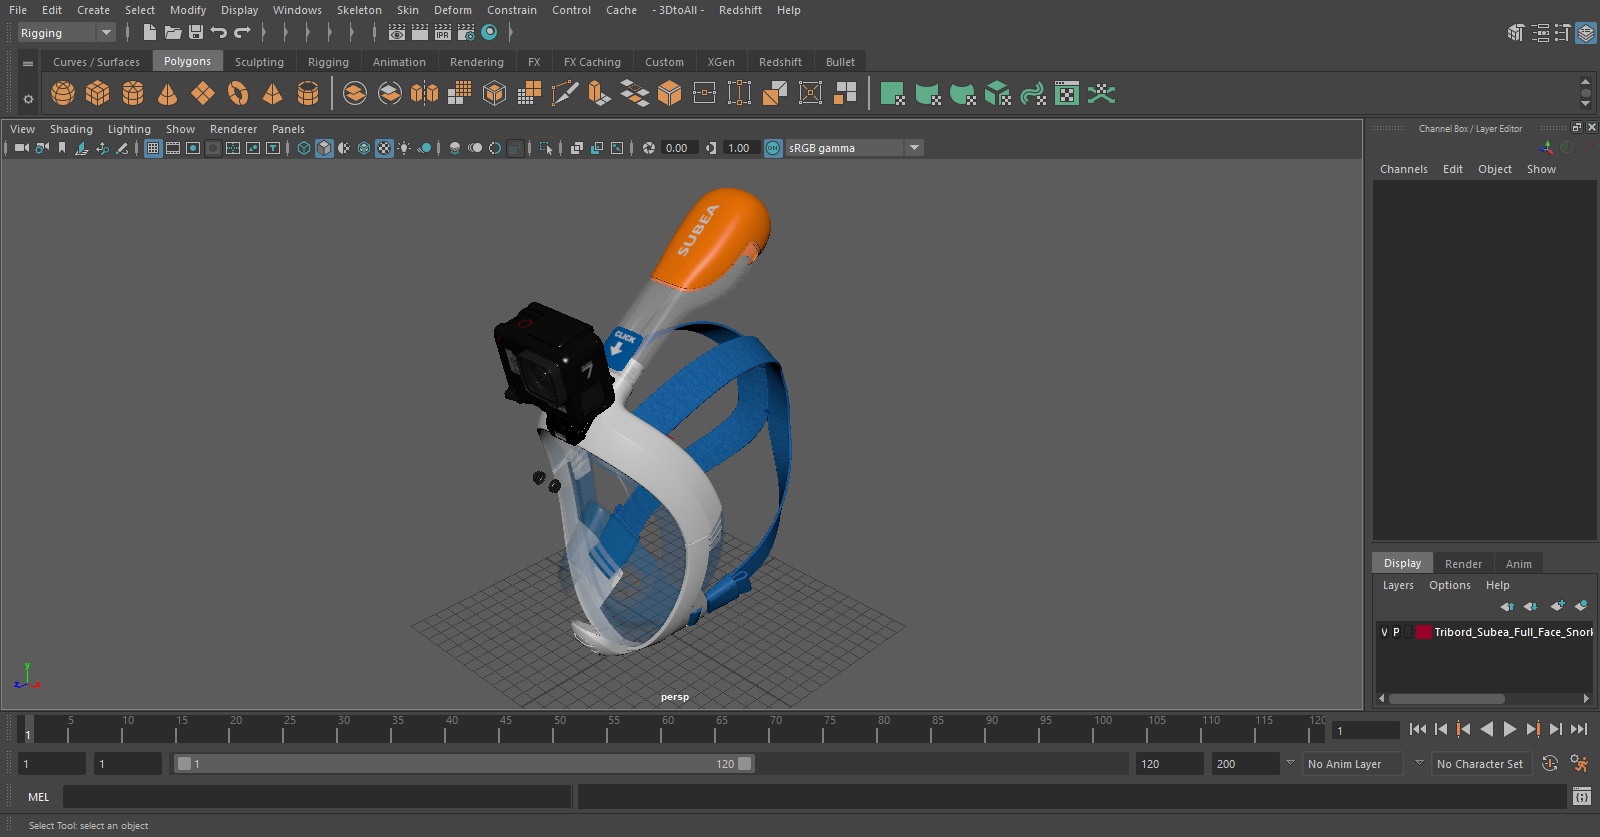
Task: Click the Combine meshes shelf icon
Action: 355,94
